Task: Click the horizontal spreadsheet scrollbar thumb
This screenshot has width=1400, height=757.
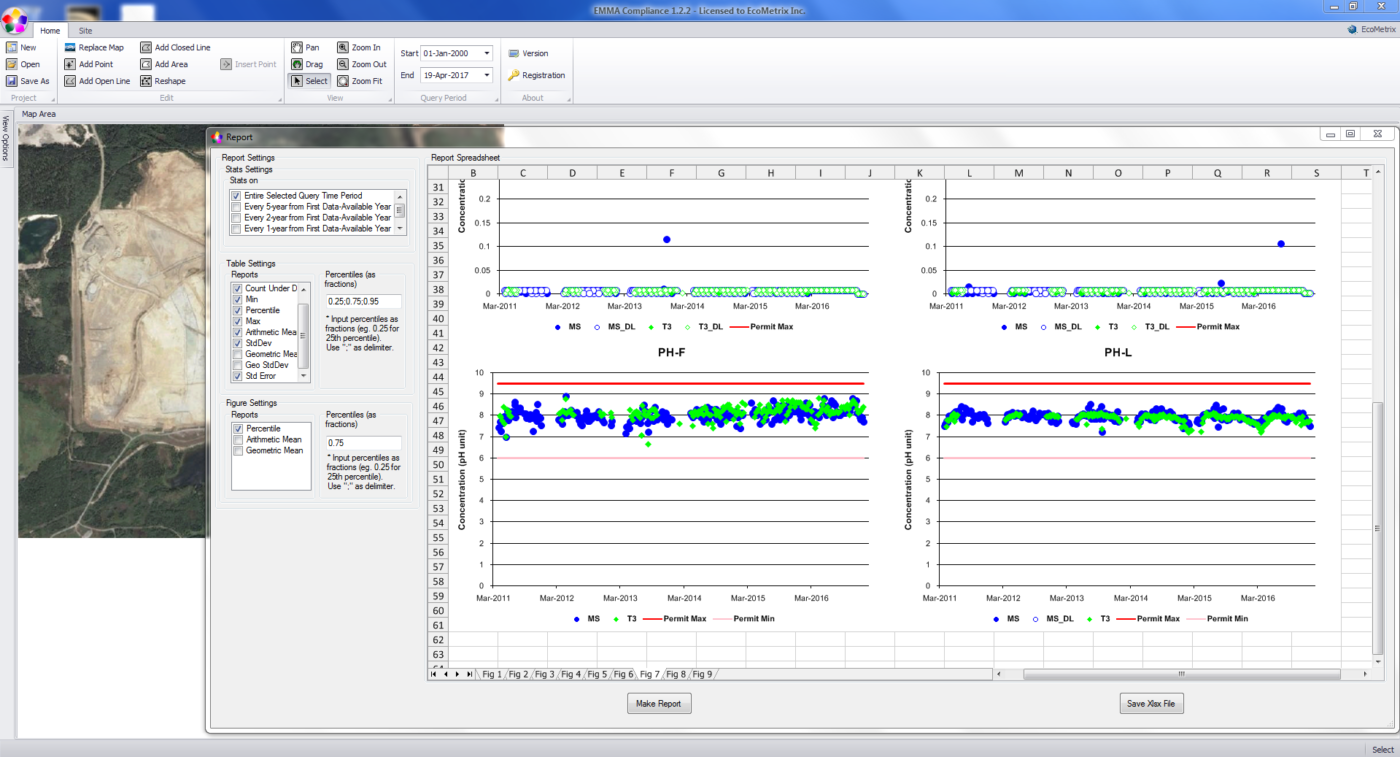Action: 1181,674
